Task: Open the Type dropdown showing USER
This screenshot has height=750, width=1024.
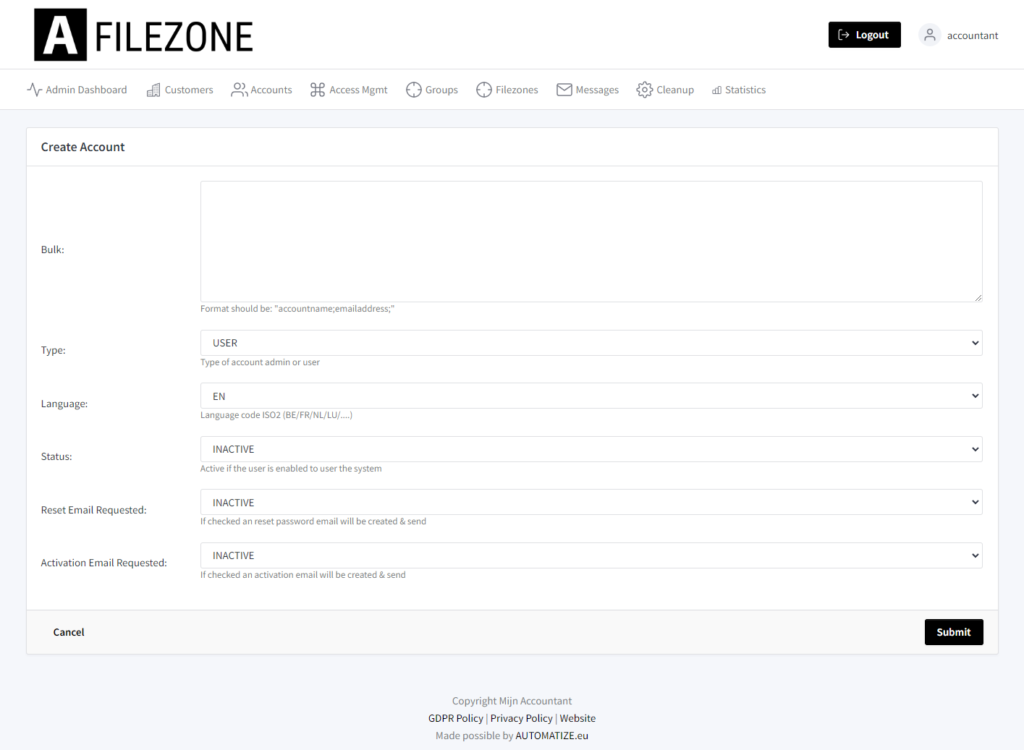Action: (x=591, y=343)
